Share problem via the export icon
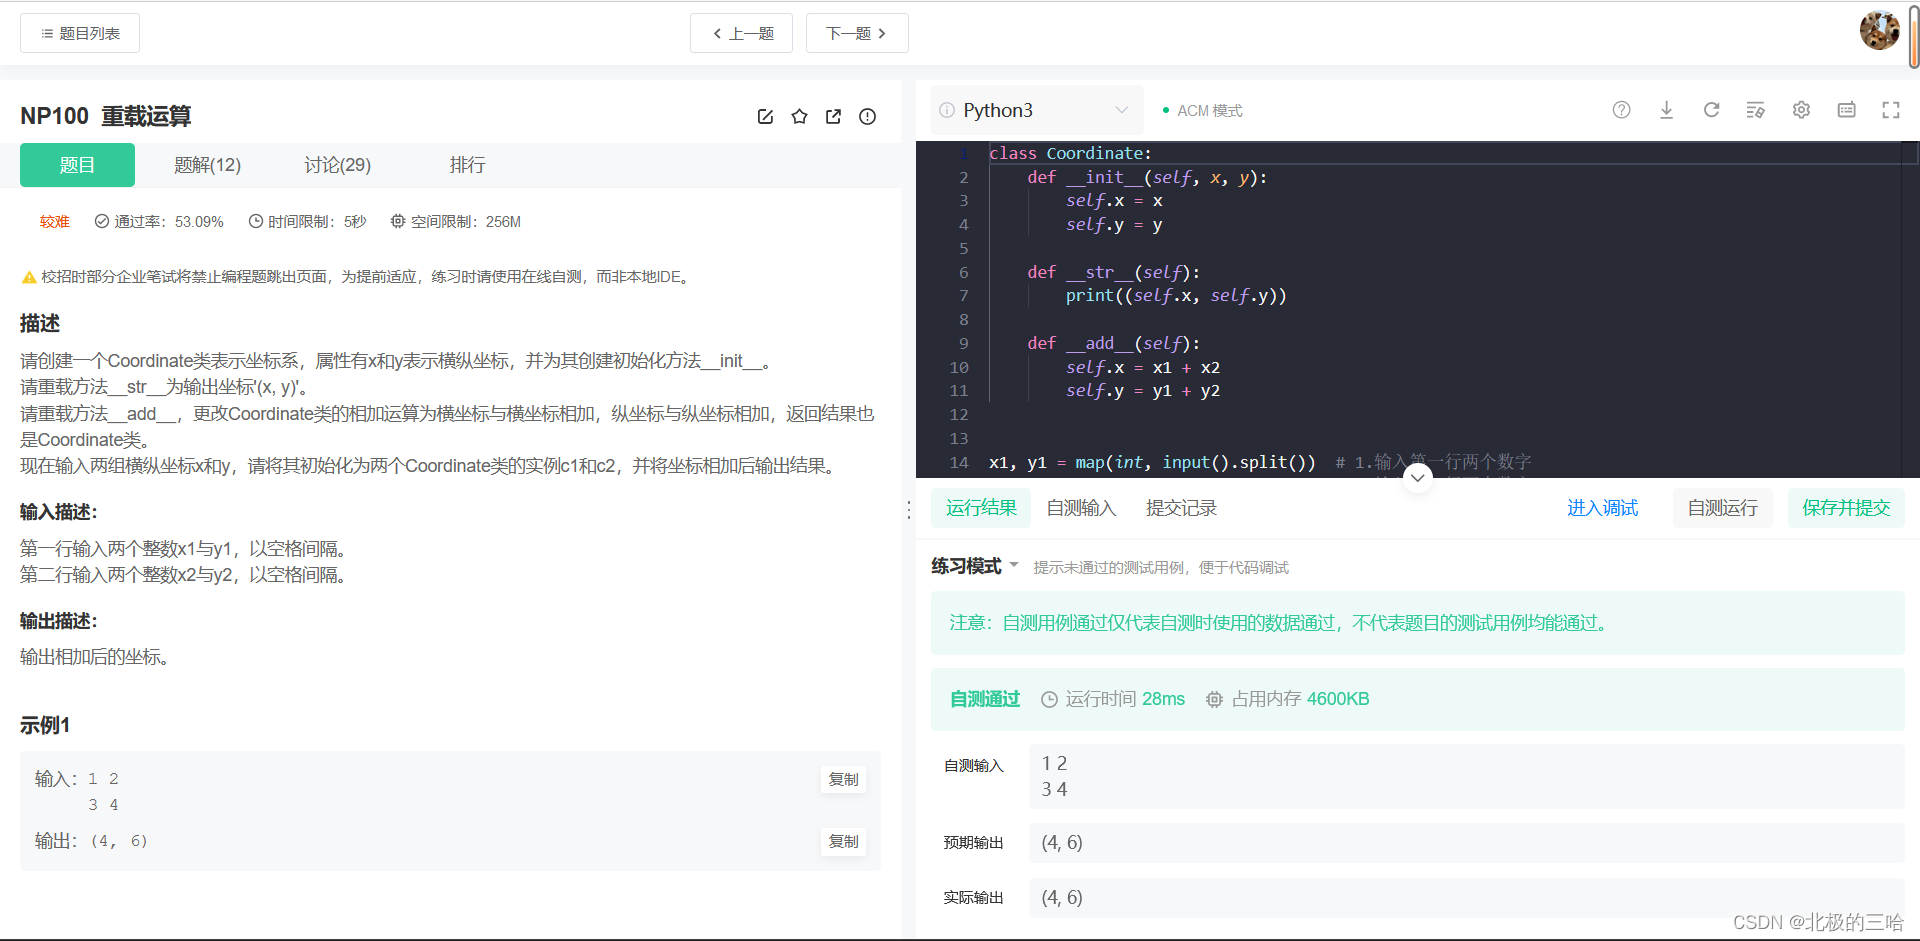This screenshot has width=1920, height=941. tap(833, 117)
